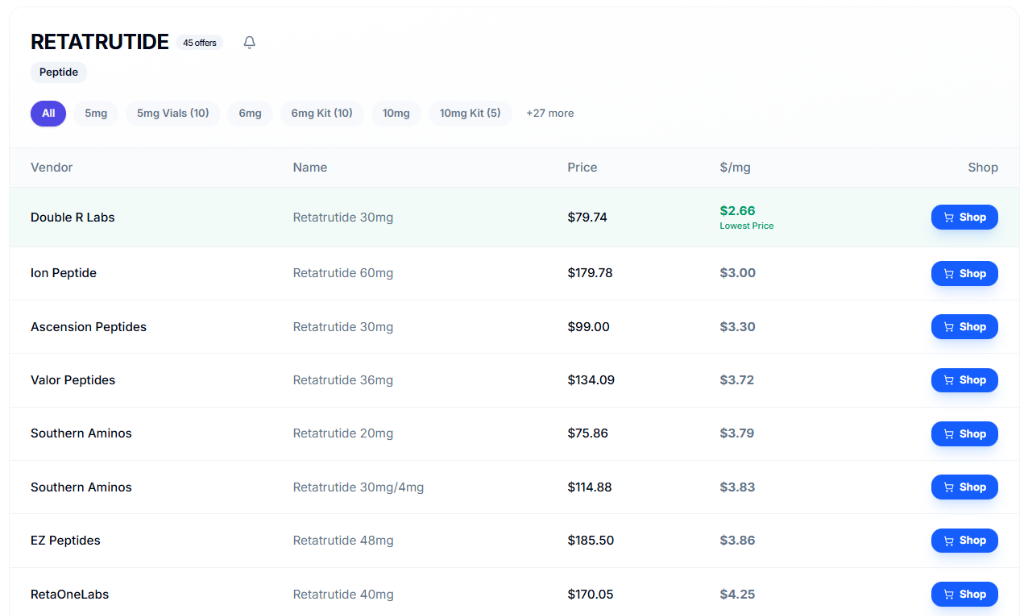Click the notification bell icon beside RETATRUTIDE
1024x616 pixels.
point(249,42)
